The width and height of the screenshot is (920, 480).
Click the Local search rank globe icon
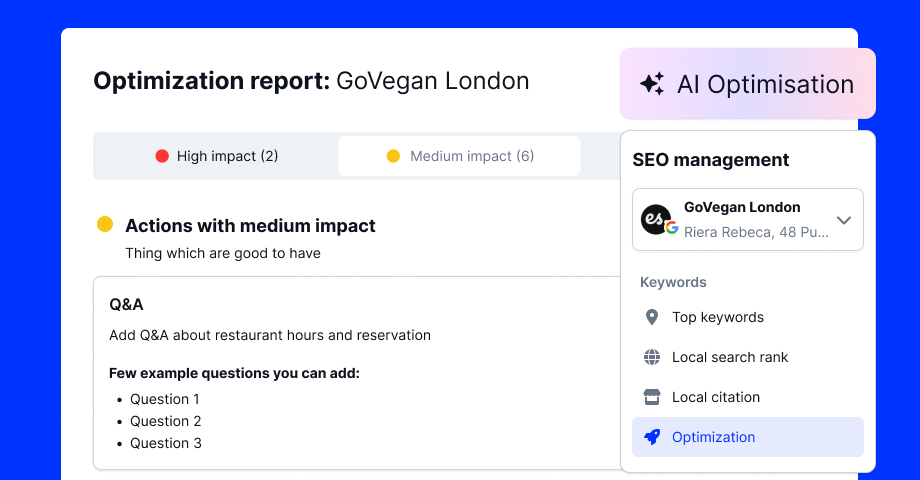pyautogui.click(x=652, y=357)
